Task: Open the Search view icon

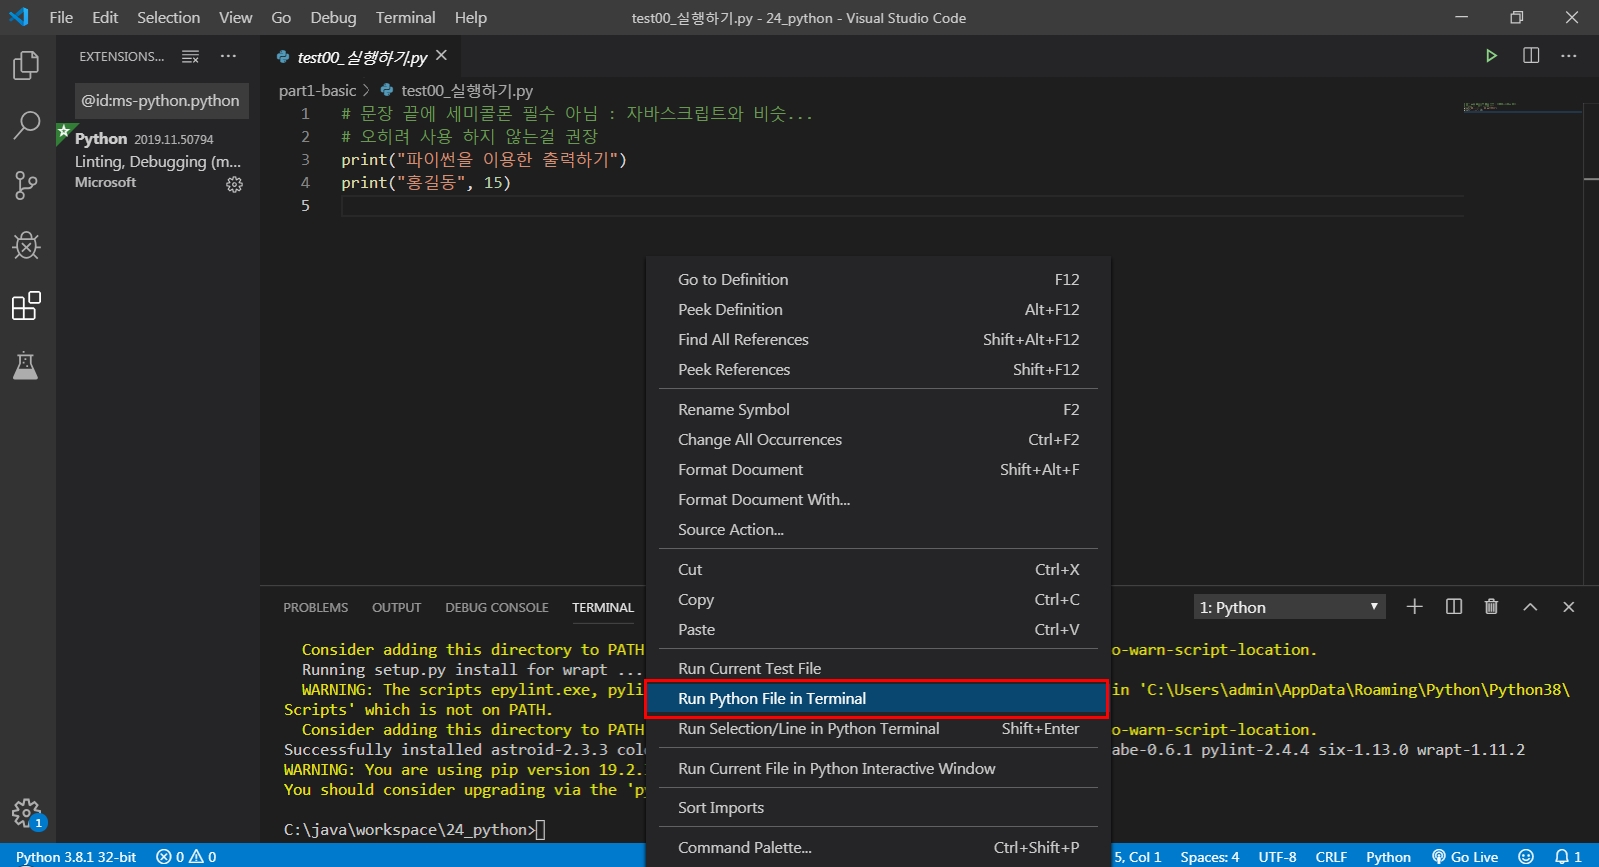Action: point(26,126)
